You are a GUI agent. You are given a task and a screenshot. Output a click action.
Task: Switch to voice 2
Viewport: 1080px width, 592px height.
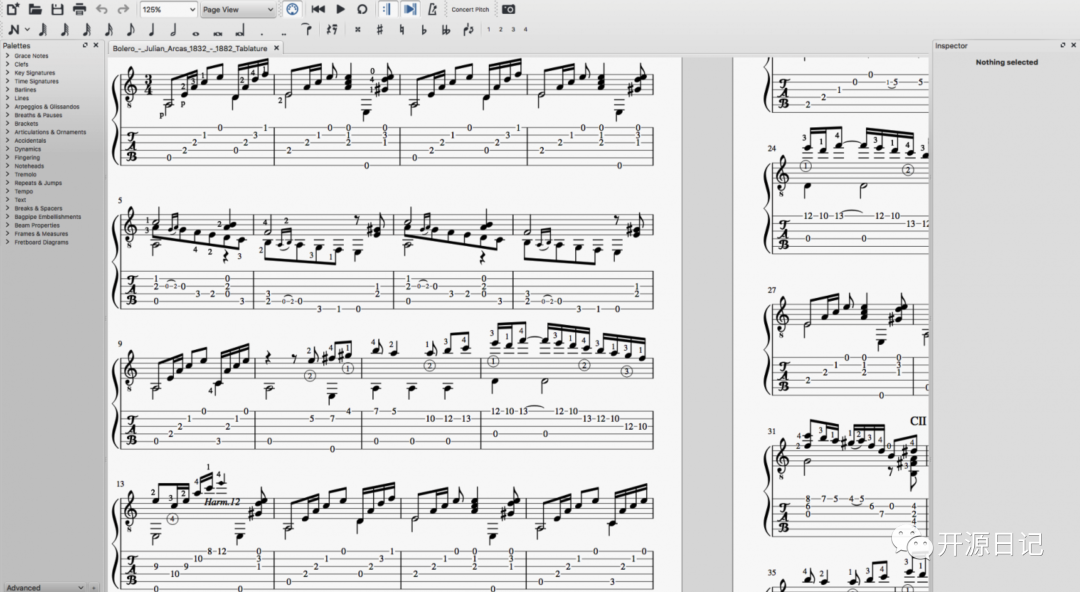tap(501, 30)
